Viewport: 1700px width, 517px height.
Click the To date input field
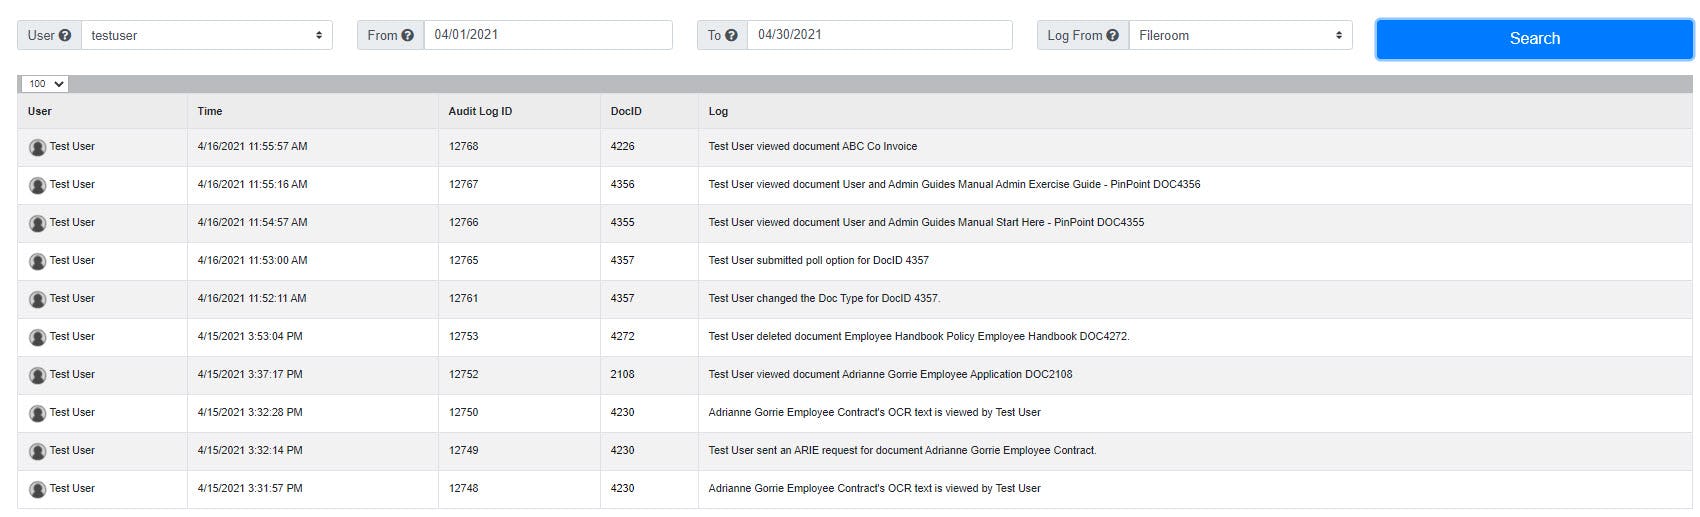(879, 35)
